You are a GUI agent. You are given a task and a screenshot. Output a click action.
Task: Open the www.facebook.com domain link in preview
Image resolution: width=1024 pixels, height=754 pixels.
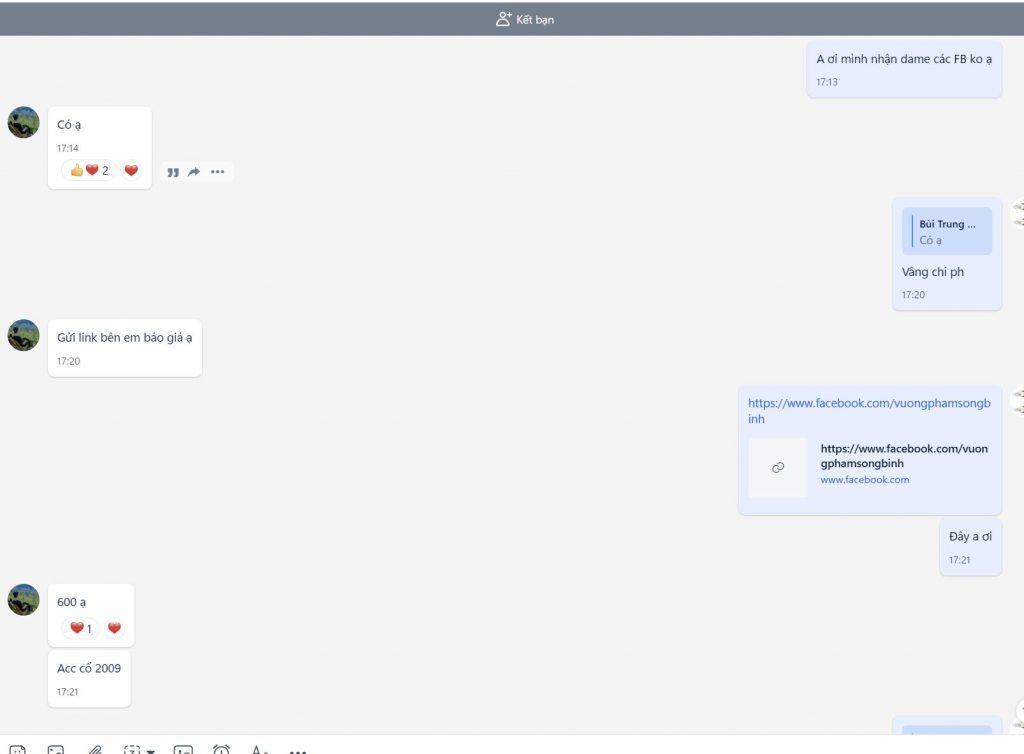point(864,480)
